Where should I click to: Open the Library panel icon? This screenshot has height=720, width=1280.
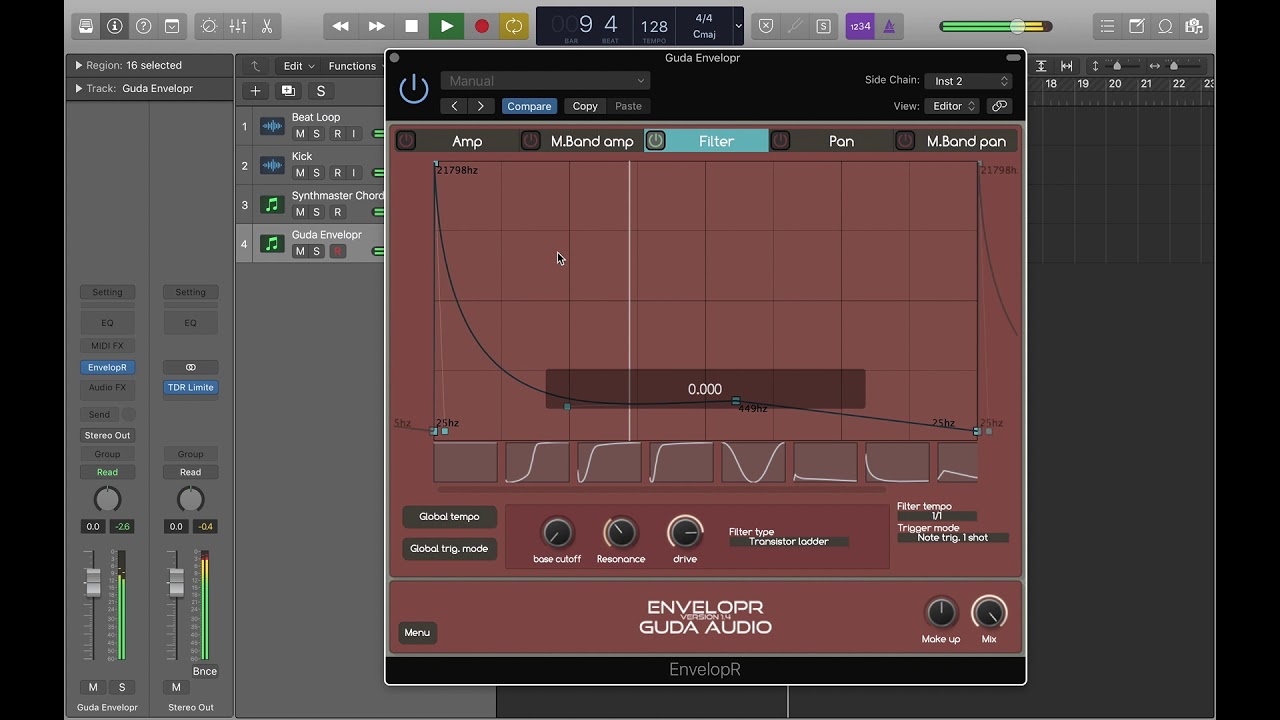[86, 26]
